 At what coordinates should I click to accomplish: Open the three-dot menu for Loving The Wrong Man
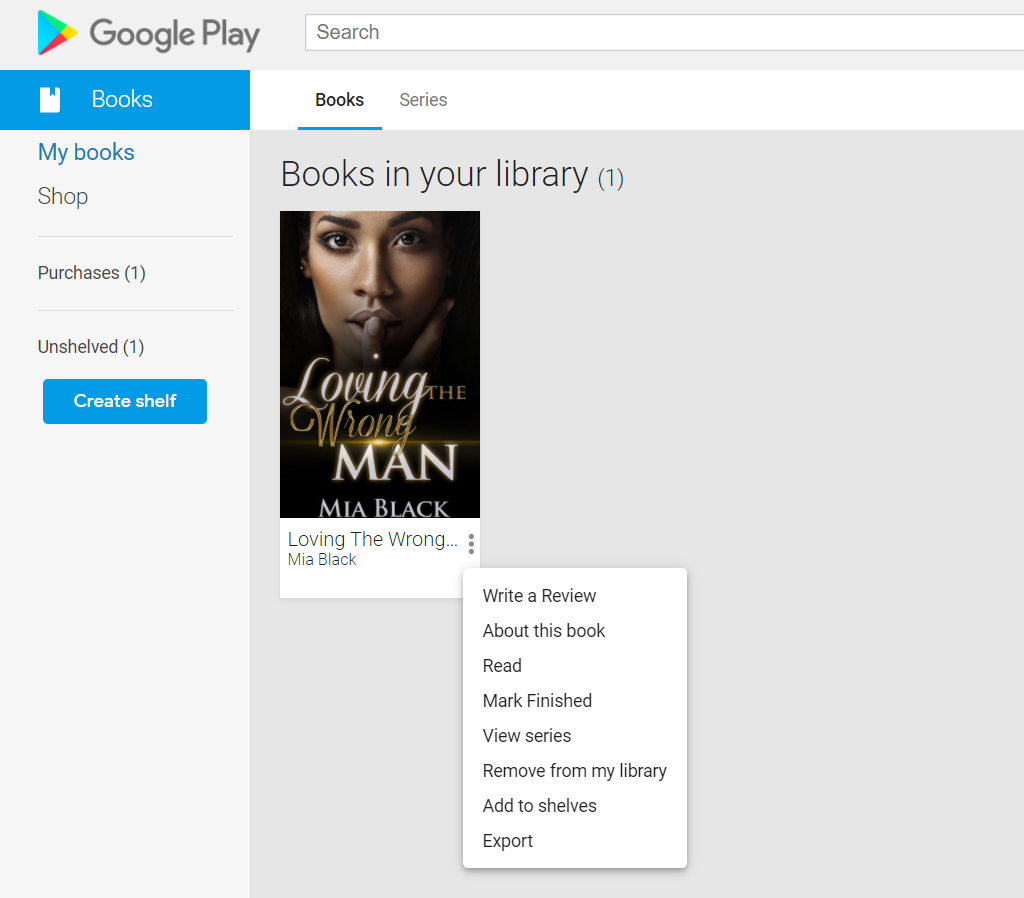pos(471,543)
